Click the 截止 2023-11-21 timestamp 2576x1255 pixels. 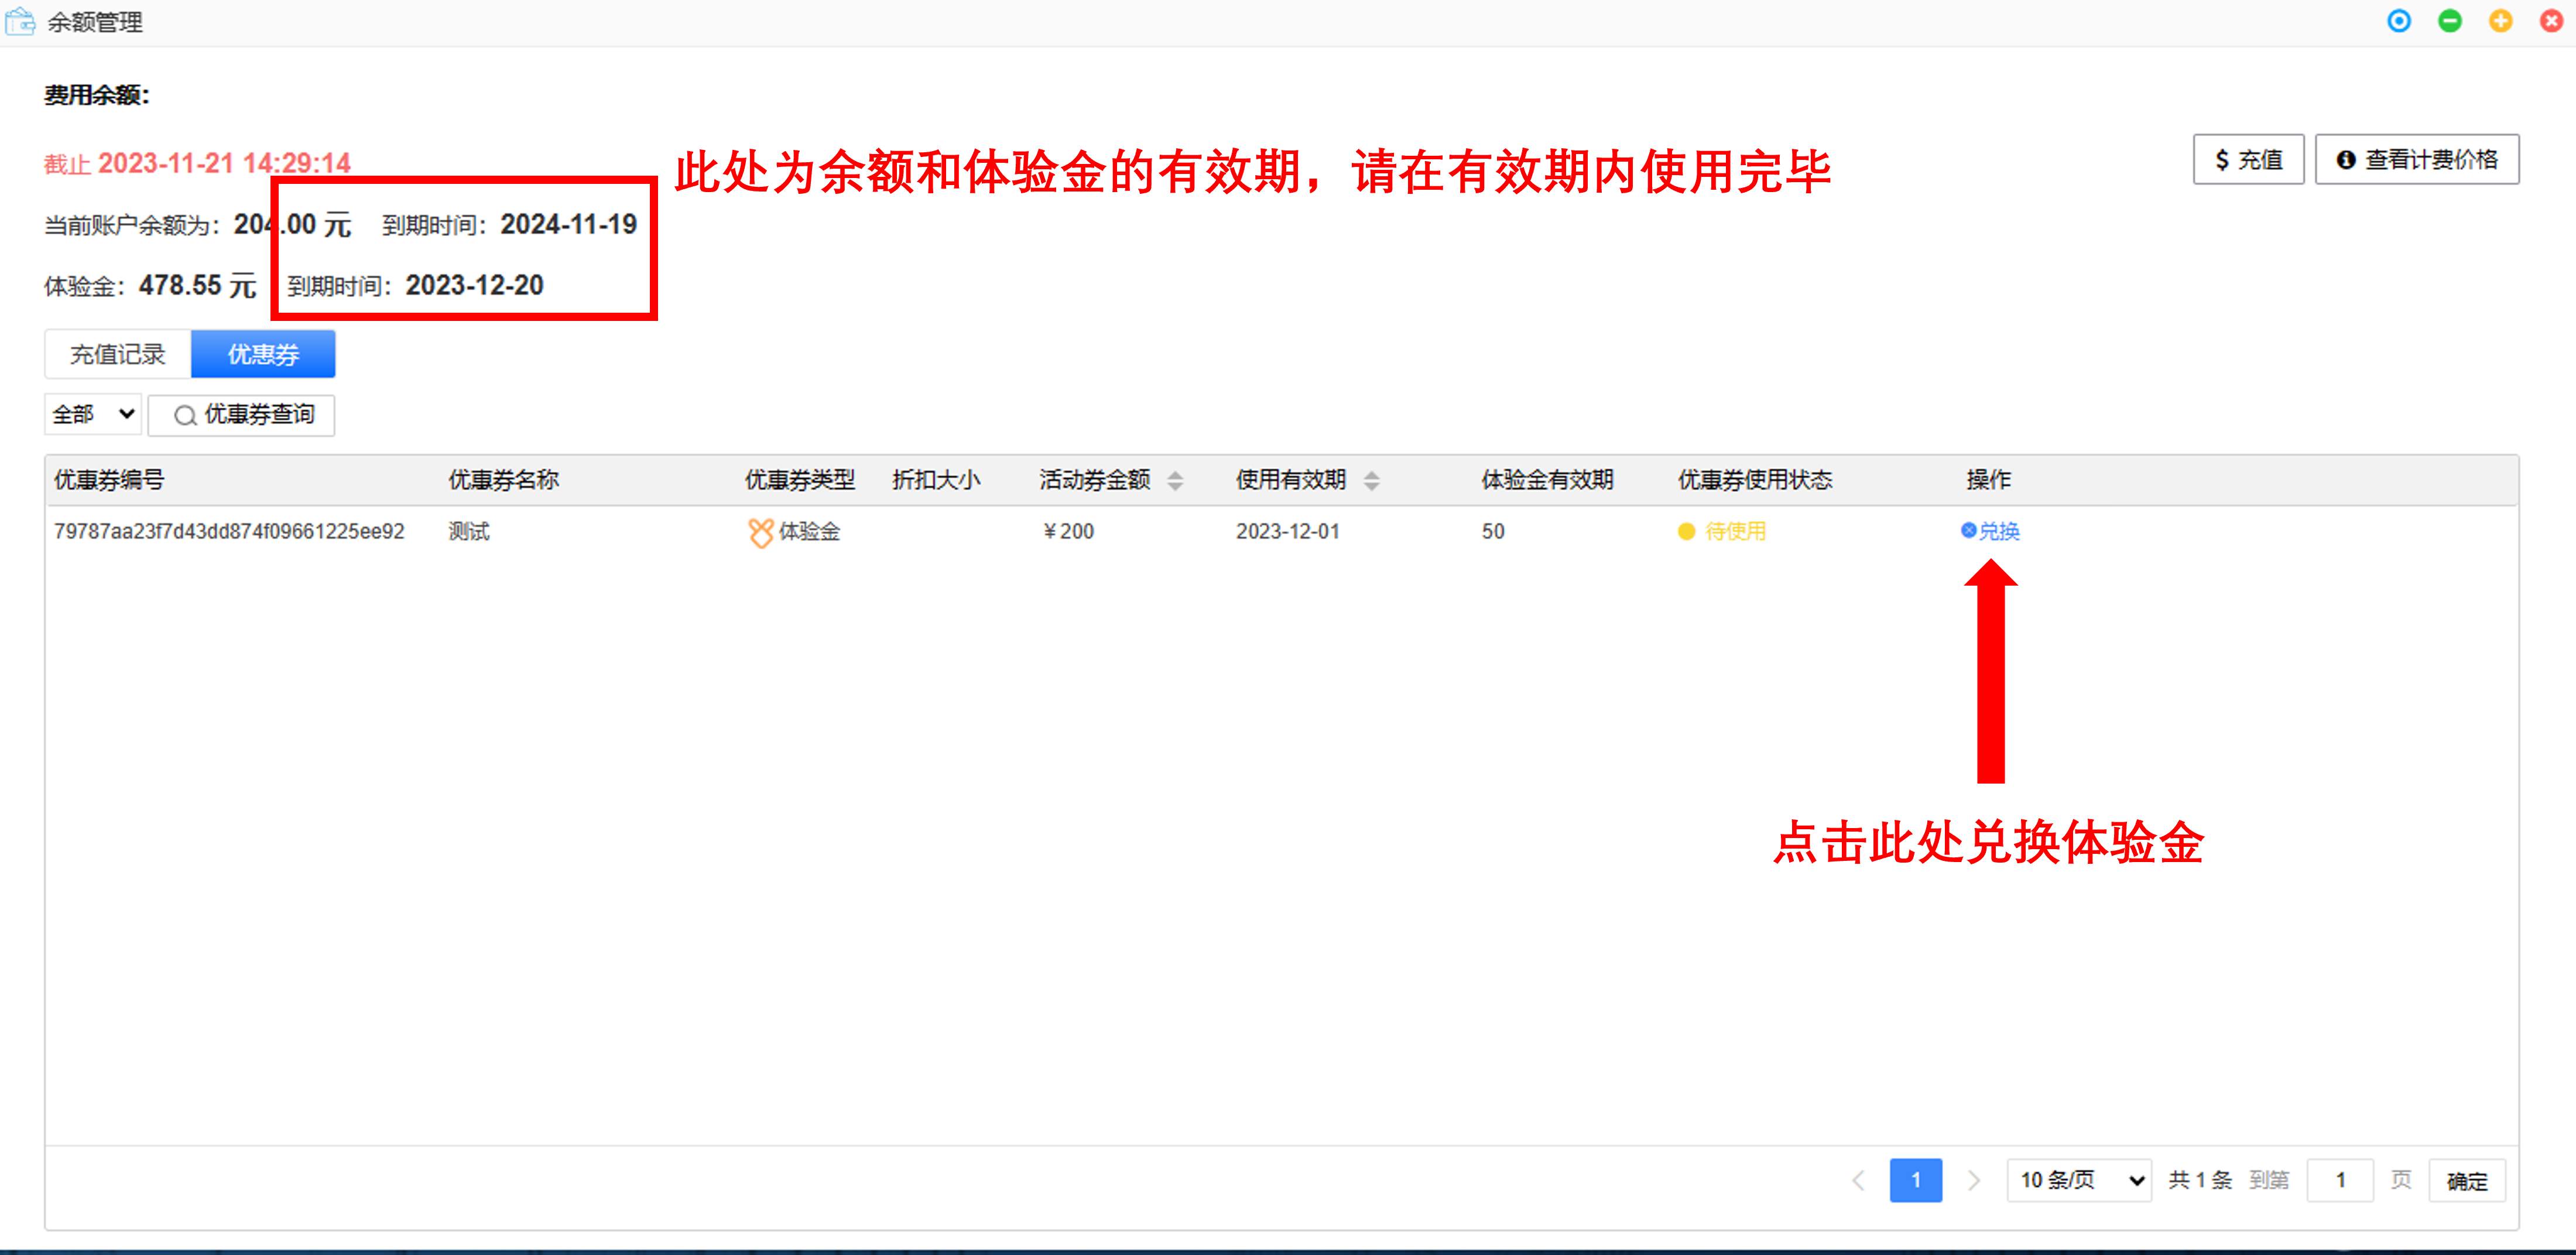point(197,163)
